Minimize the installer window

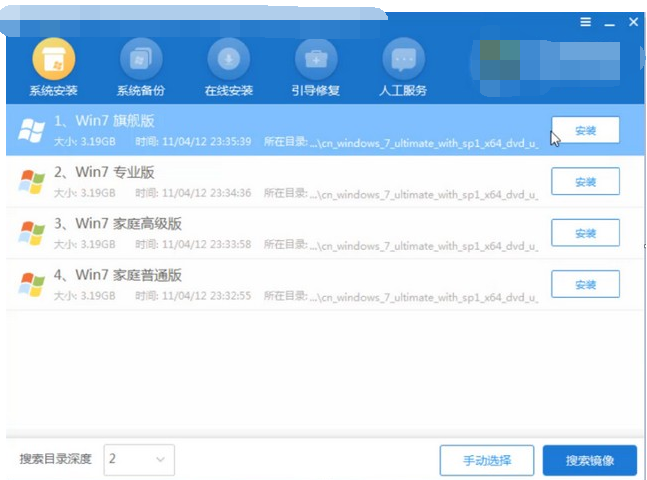tap(609, 25)
